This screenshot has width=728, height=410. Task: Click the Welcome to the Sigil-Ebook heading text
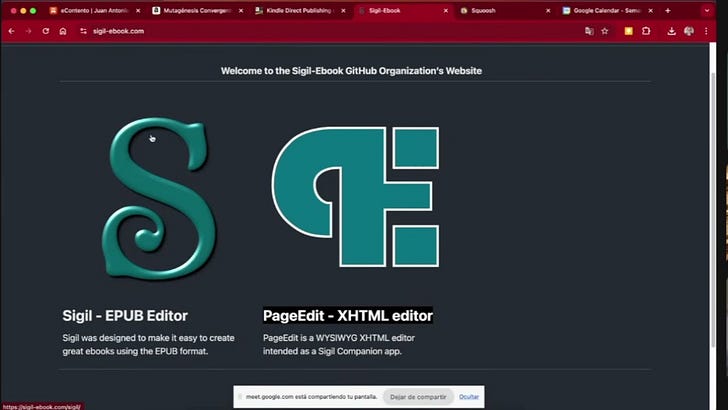pyautogui.click(x=351, y=71)
